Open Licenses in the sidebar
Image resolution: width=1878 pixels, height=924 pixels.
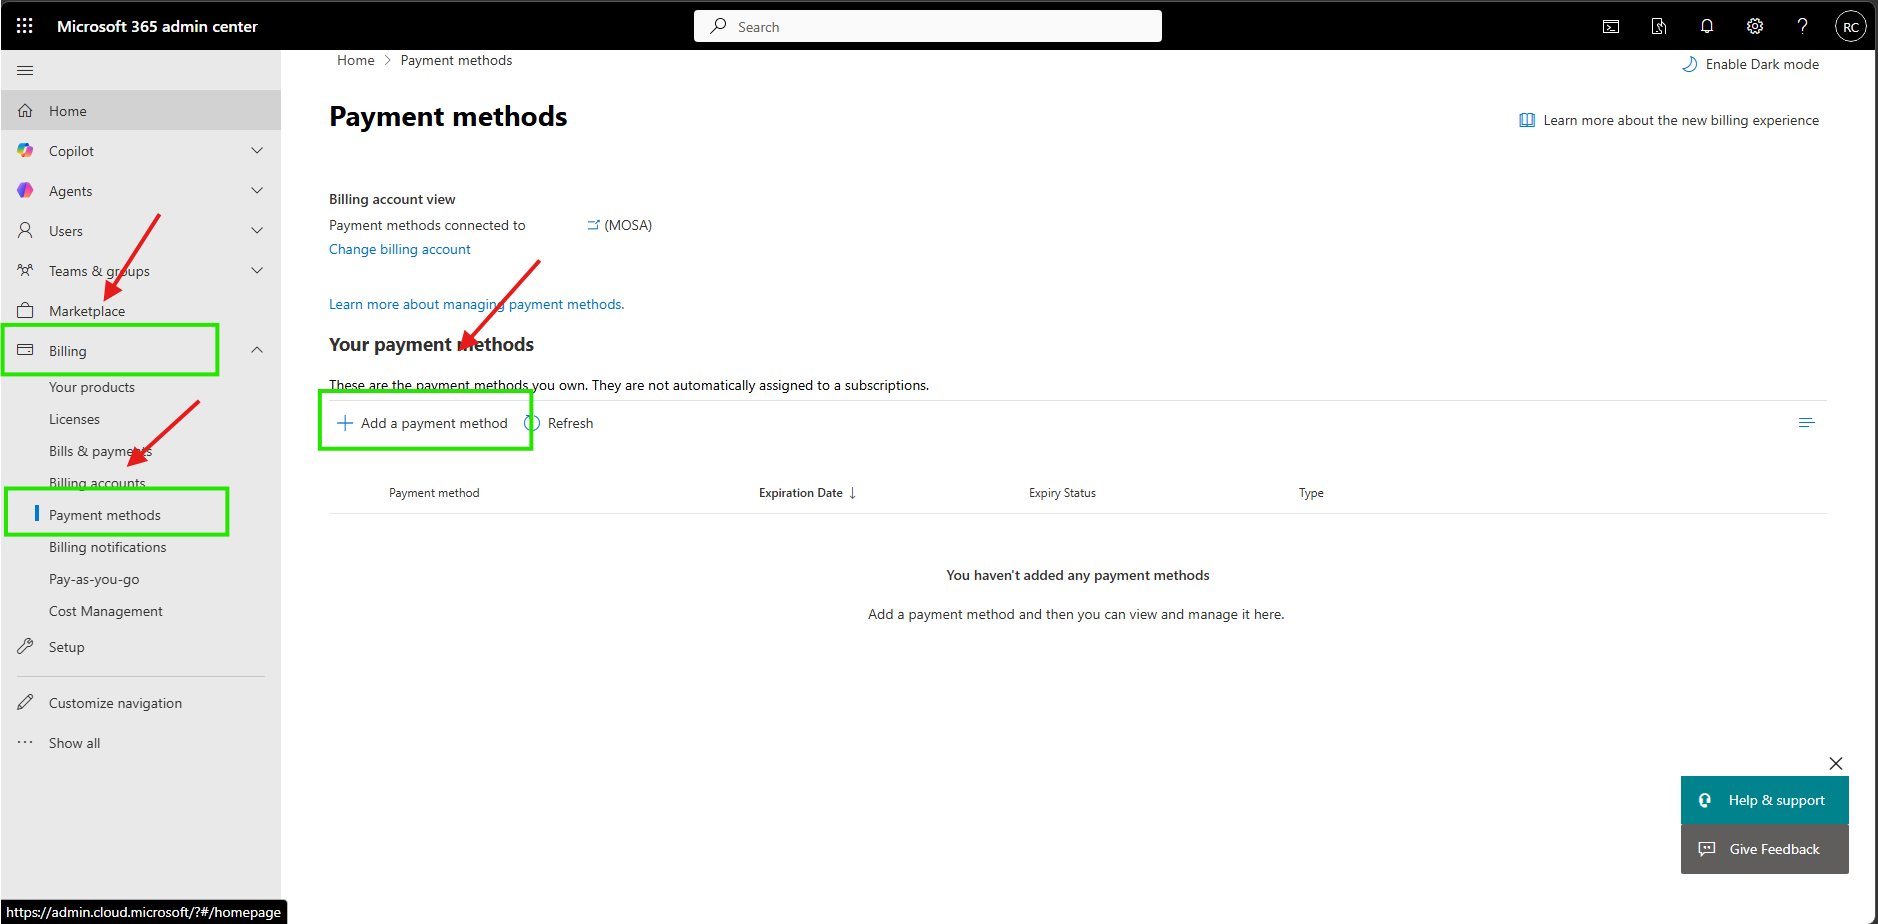[x=74, y=419]
